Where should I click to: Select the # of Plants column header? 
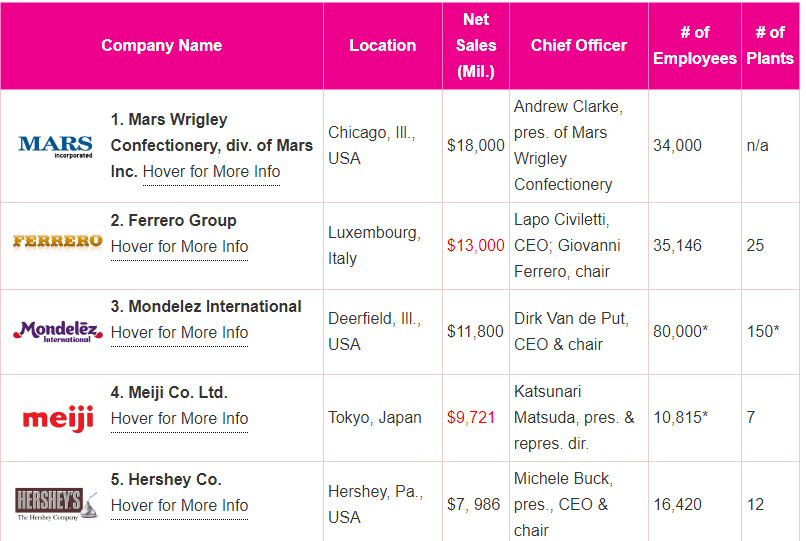[x=770, y=46]
